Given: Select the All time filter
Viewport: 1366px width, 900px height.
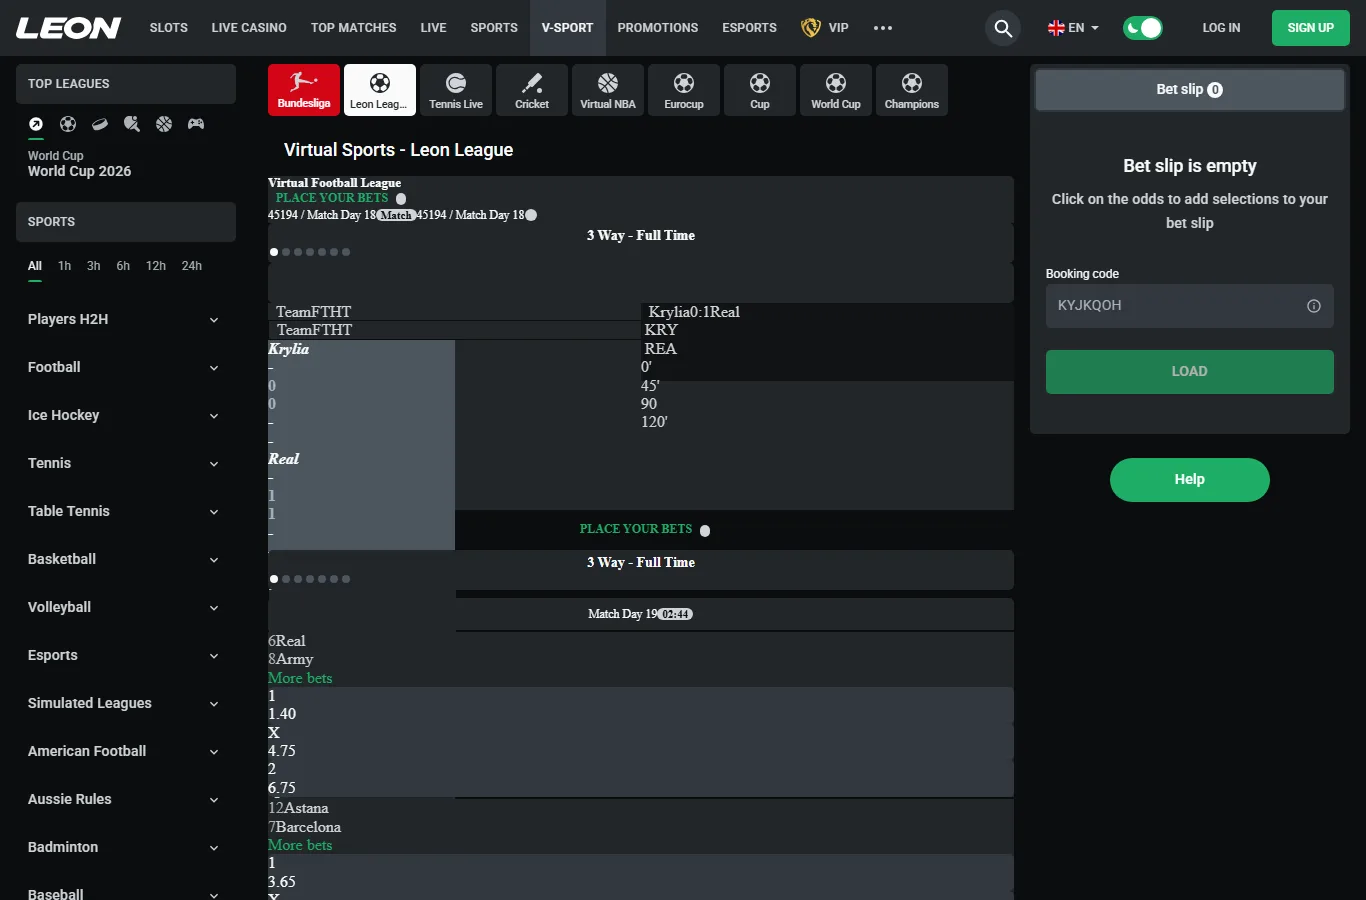Looking at the screenshot, I should click(x=35, y=266).
